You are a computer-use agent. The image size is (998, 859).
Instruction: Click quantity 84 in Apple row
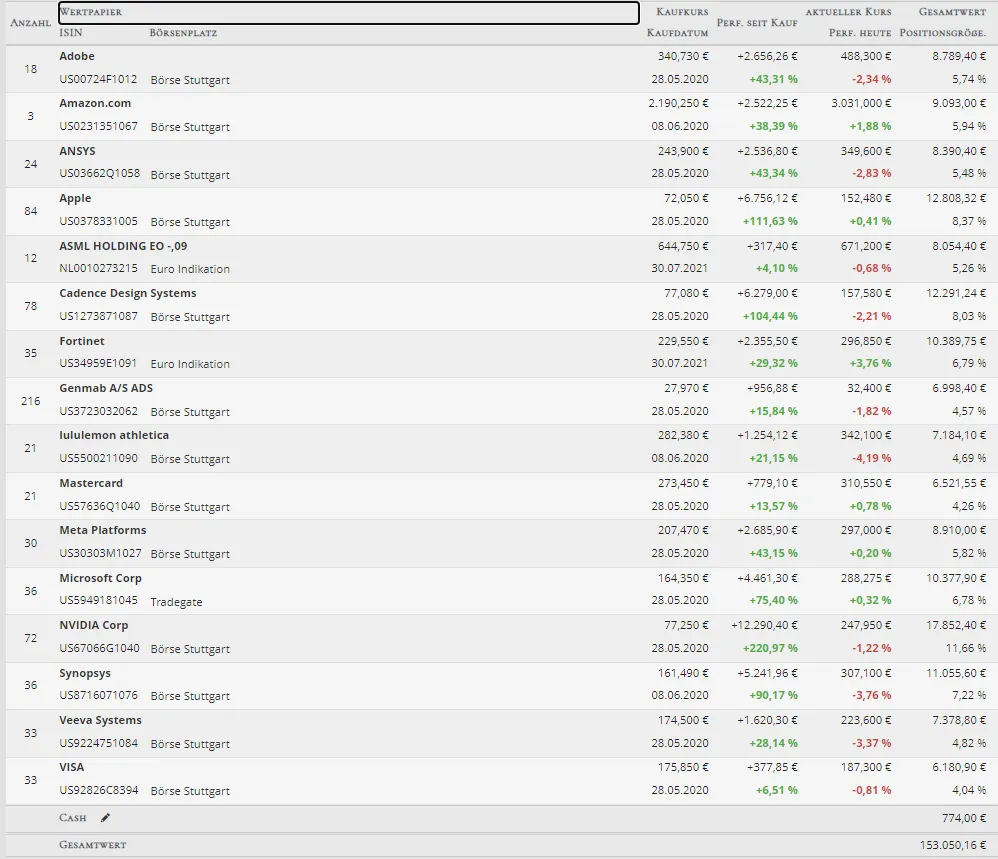[x=31, y=211]
